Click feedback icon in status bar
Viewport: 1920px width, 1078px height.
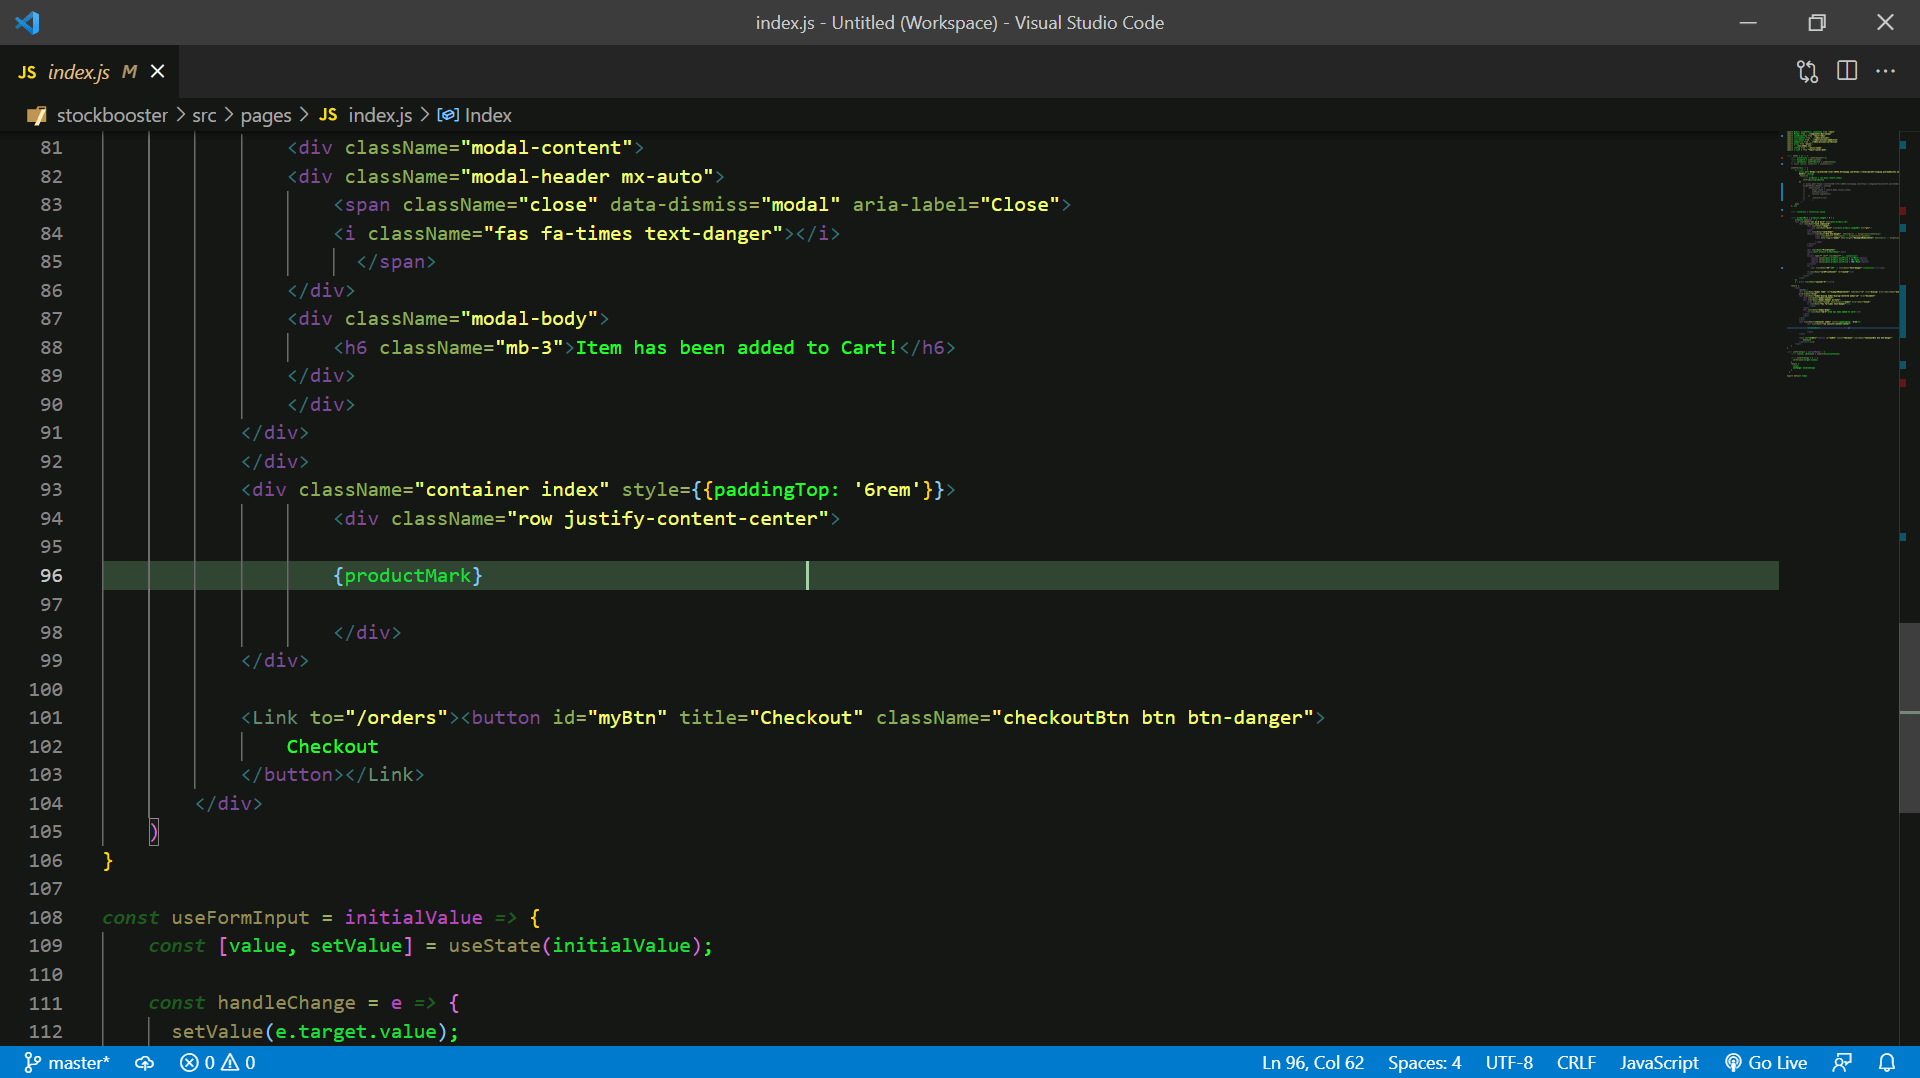click(x=1842, y=1062)
